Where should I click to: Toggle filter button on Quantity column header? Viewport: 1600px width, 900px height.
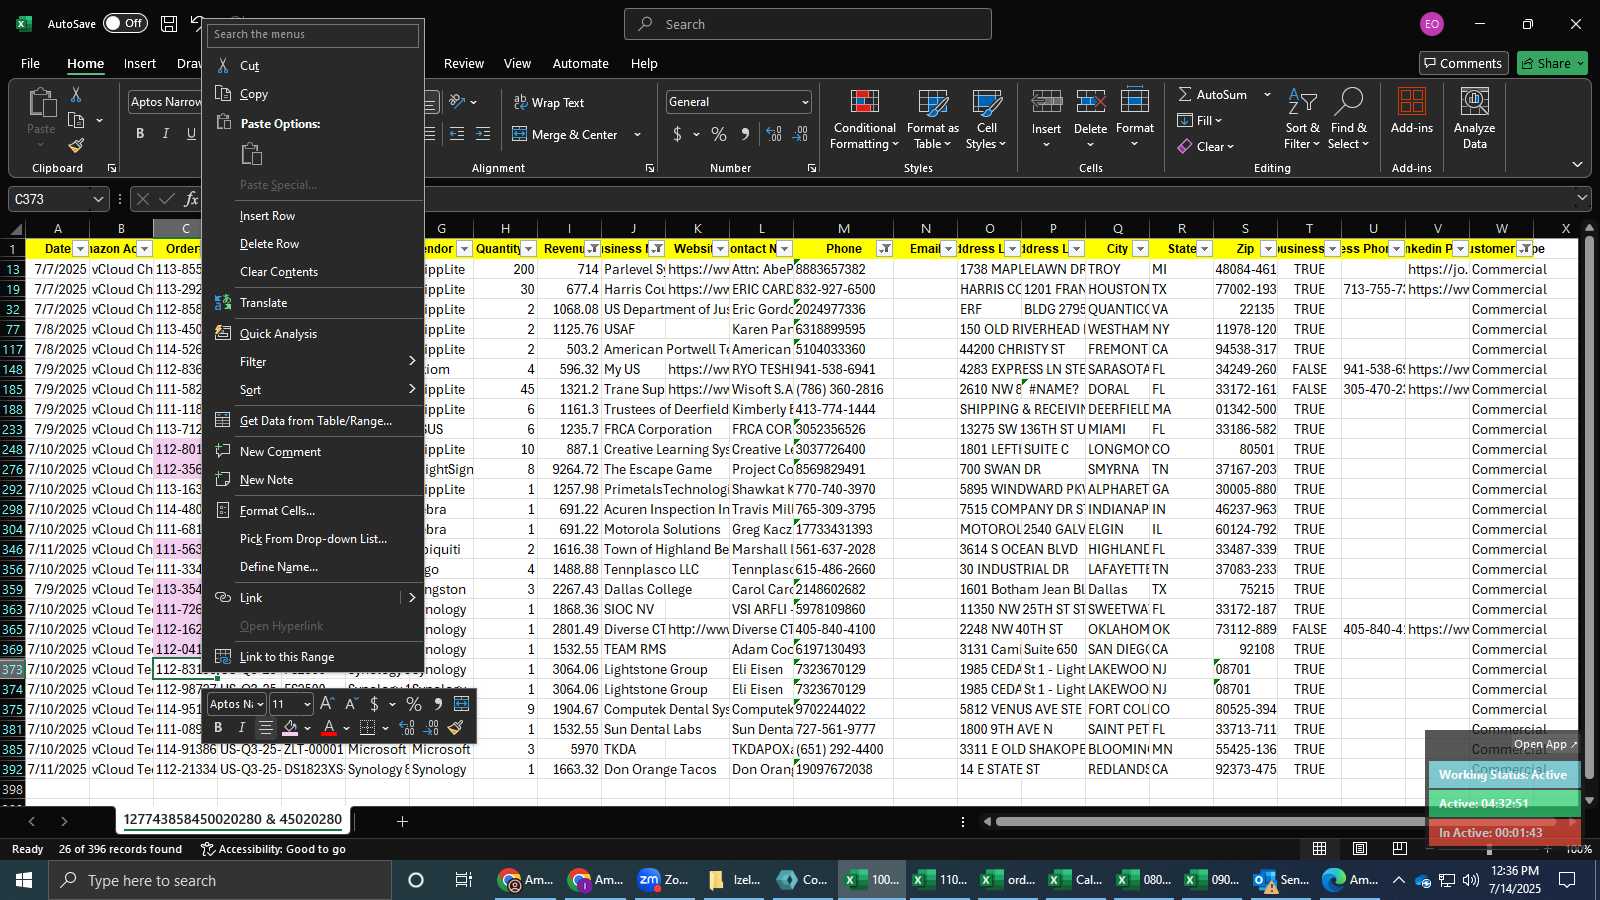(528, 249)
